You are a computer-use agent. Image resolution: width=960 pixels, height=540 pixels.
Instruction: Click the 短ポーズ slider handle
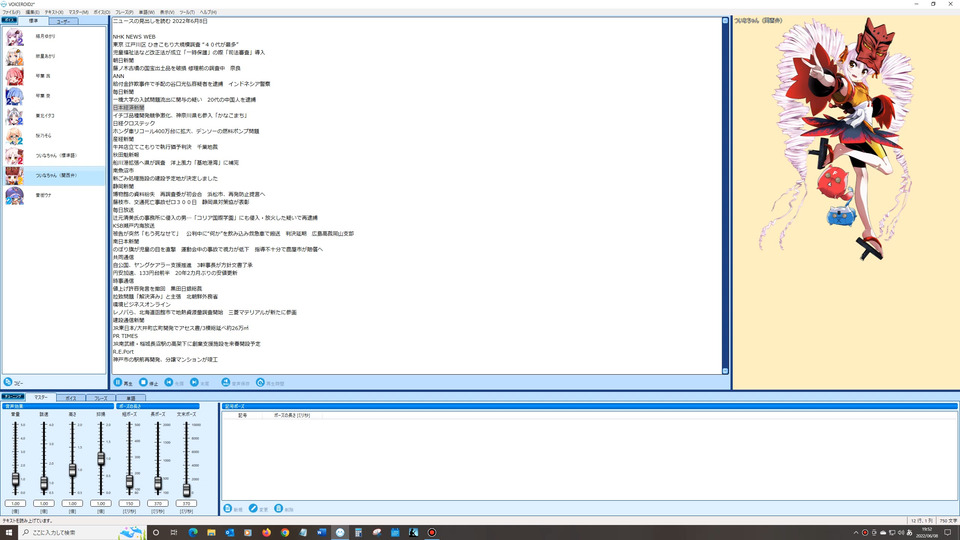click(x=129, y=482)
